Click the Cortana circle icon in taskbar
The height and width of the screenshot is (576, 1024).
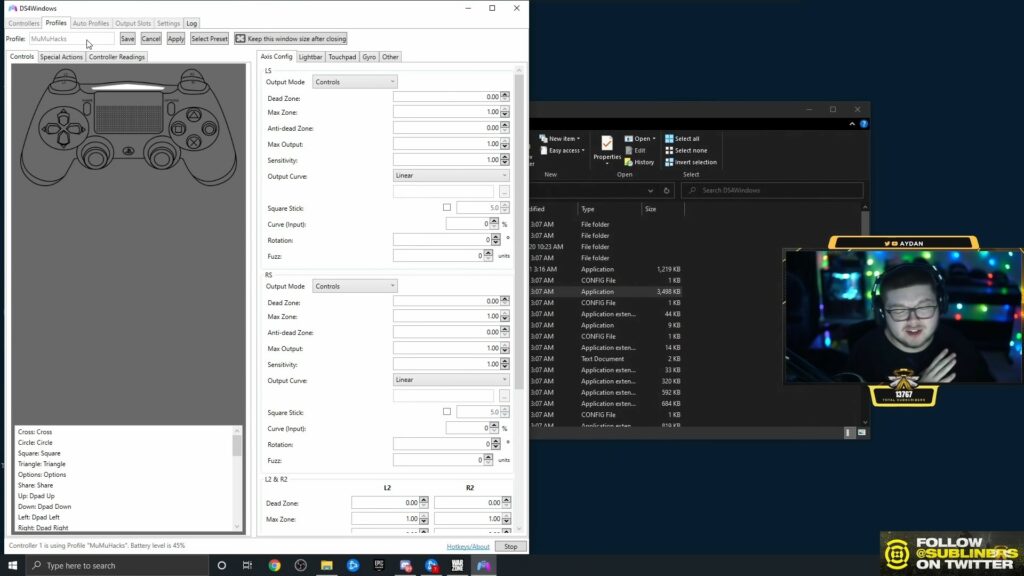tap(221, 566)
